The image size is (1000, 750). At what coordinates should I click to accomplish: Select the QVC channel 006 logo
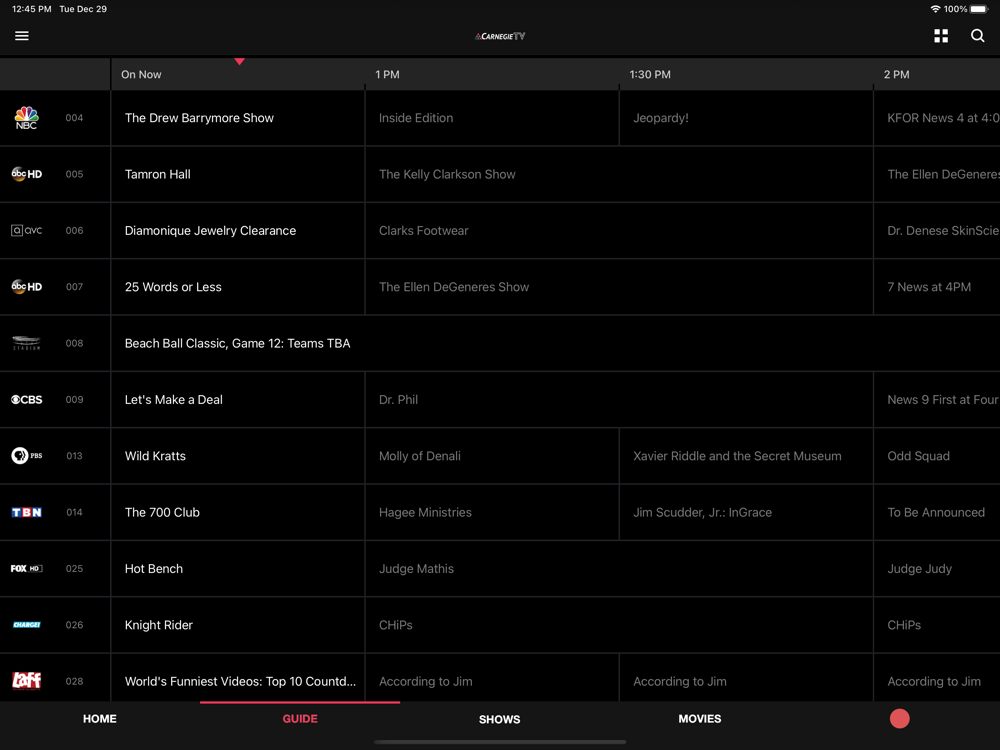point(26,230)
